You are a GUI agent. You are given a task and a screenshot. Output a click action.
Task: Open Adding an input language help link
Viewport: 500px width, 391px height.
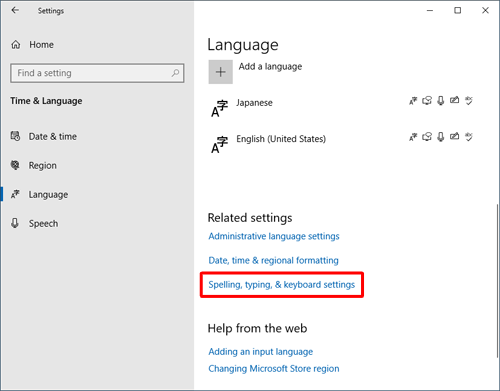(x=261, y=352)
